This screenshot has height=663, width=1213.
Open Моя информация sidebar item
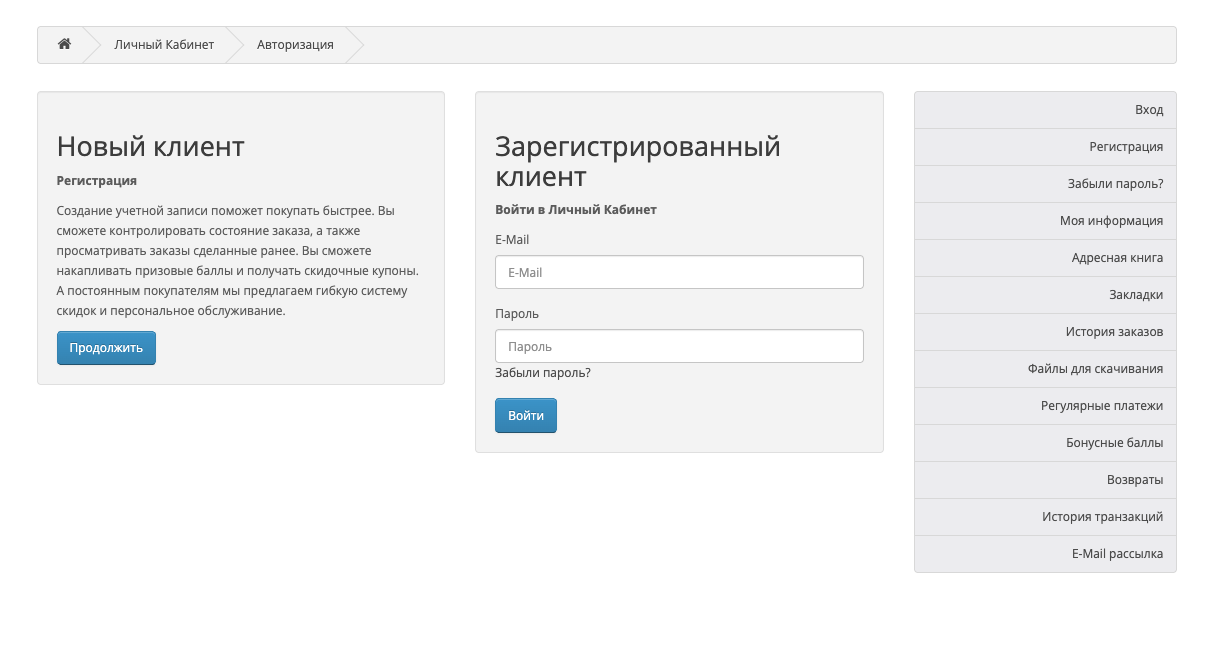click(1111, 221)
